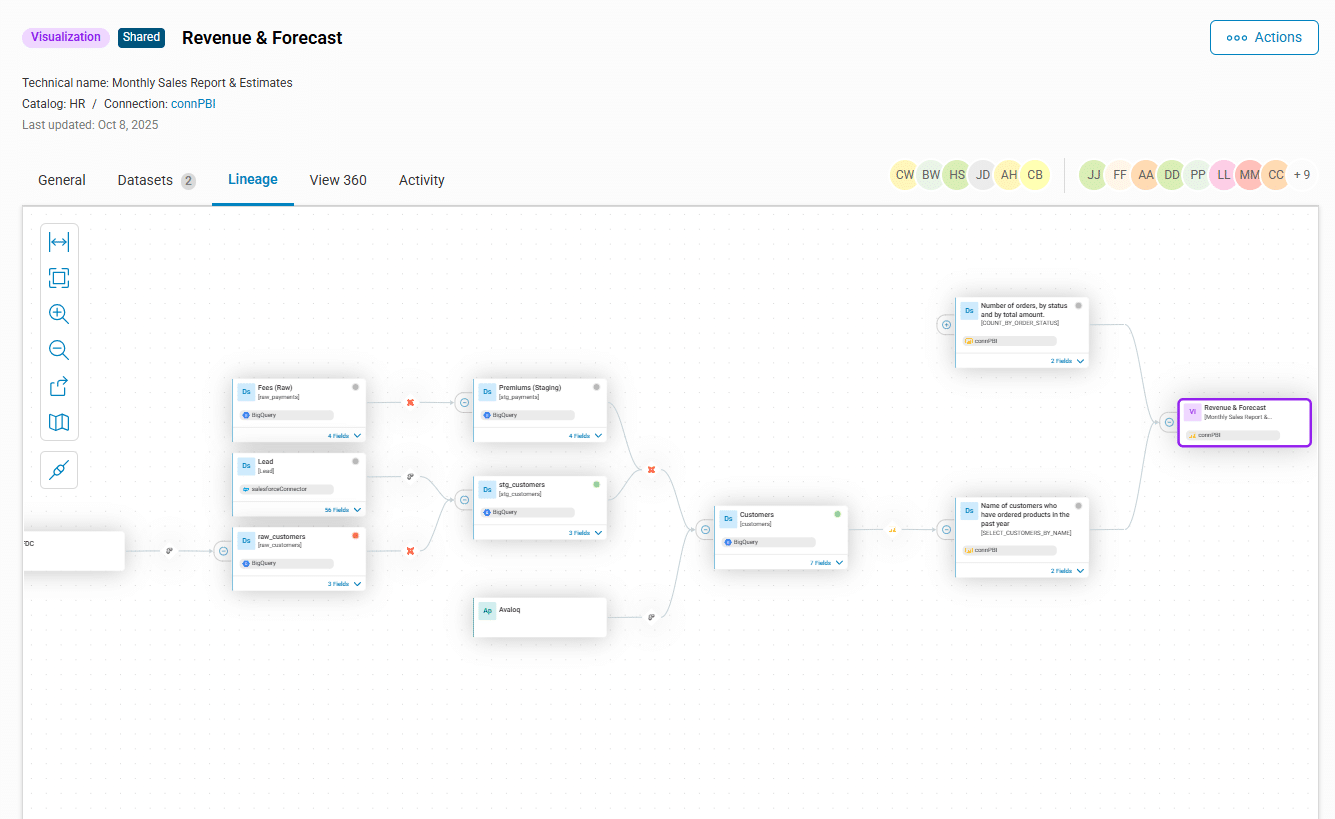Switch to the Datasets tab
This screenshot has height=819, width=1335.
(x=155, y=180)
